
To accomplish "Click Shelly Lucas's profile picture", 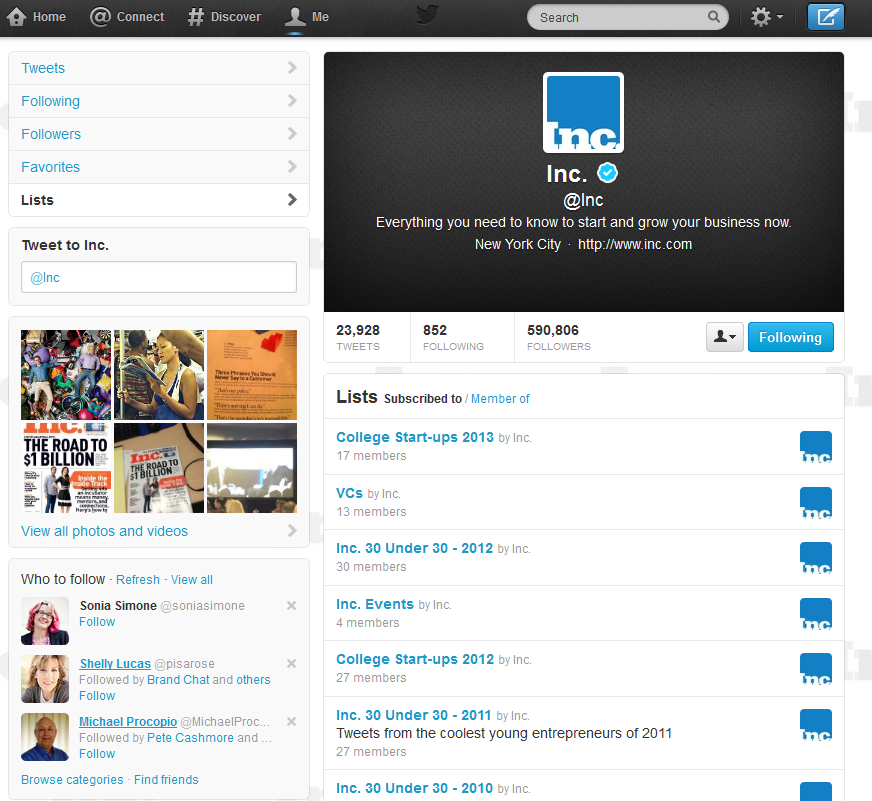I will click(x=45, y=679).
